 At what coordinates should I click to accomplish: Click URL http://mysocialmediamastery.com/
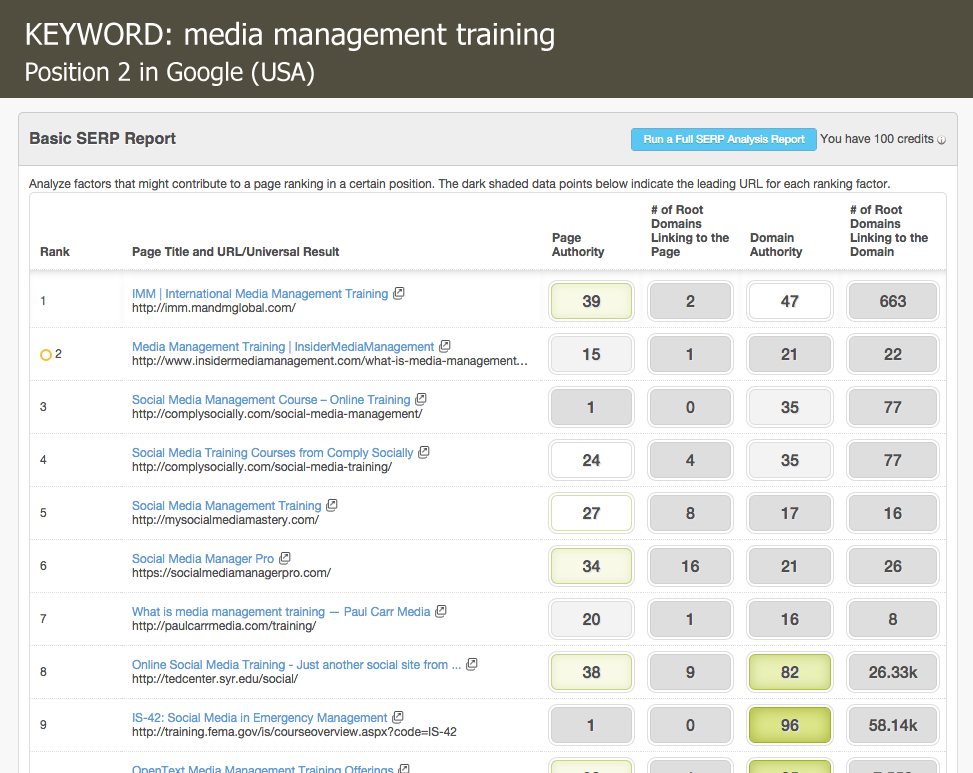[x=225, y=520]
